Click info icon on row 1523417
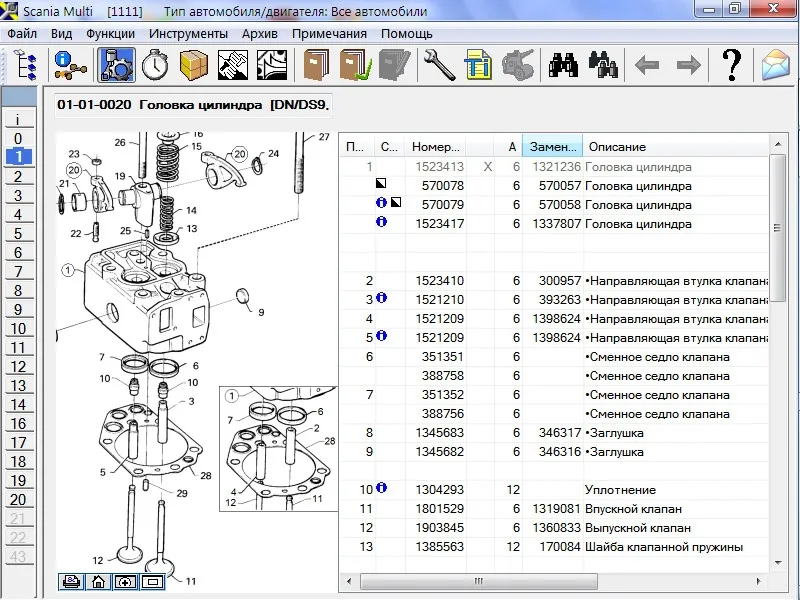 pyautogui.click(x=381, y=222)
